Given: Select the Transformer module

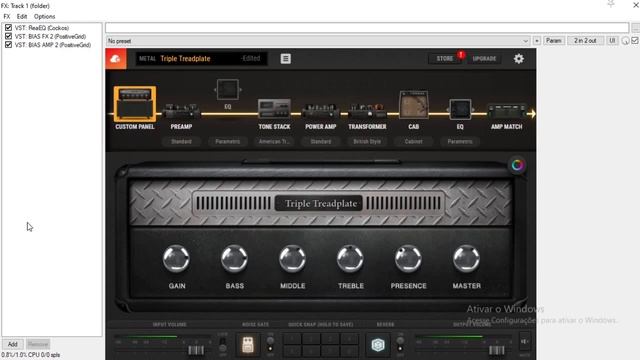Looking at the screenshot, I should click(x=367, y=111).
